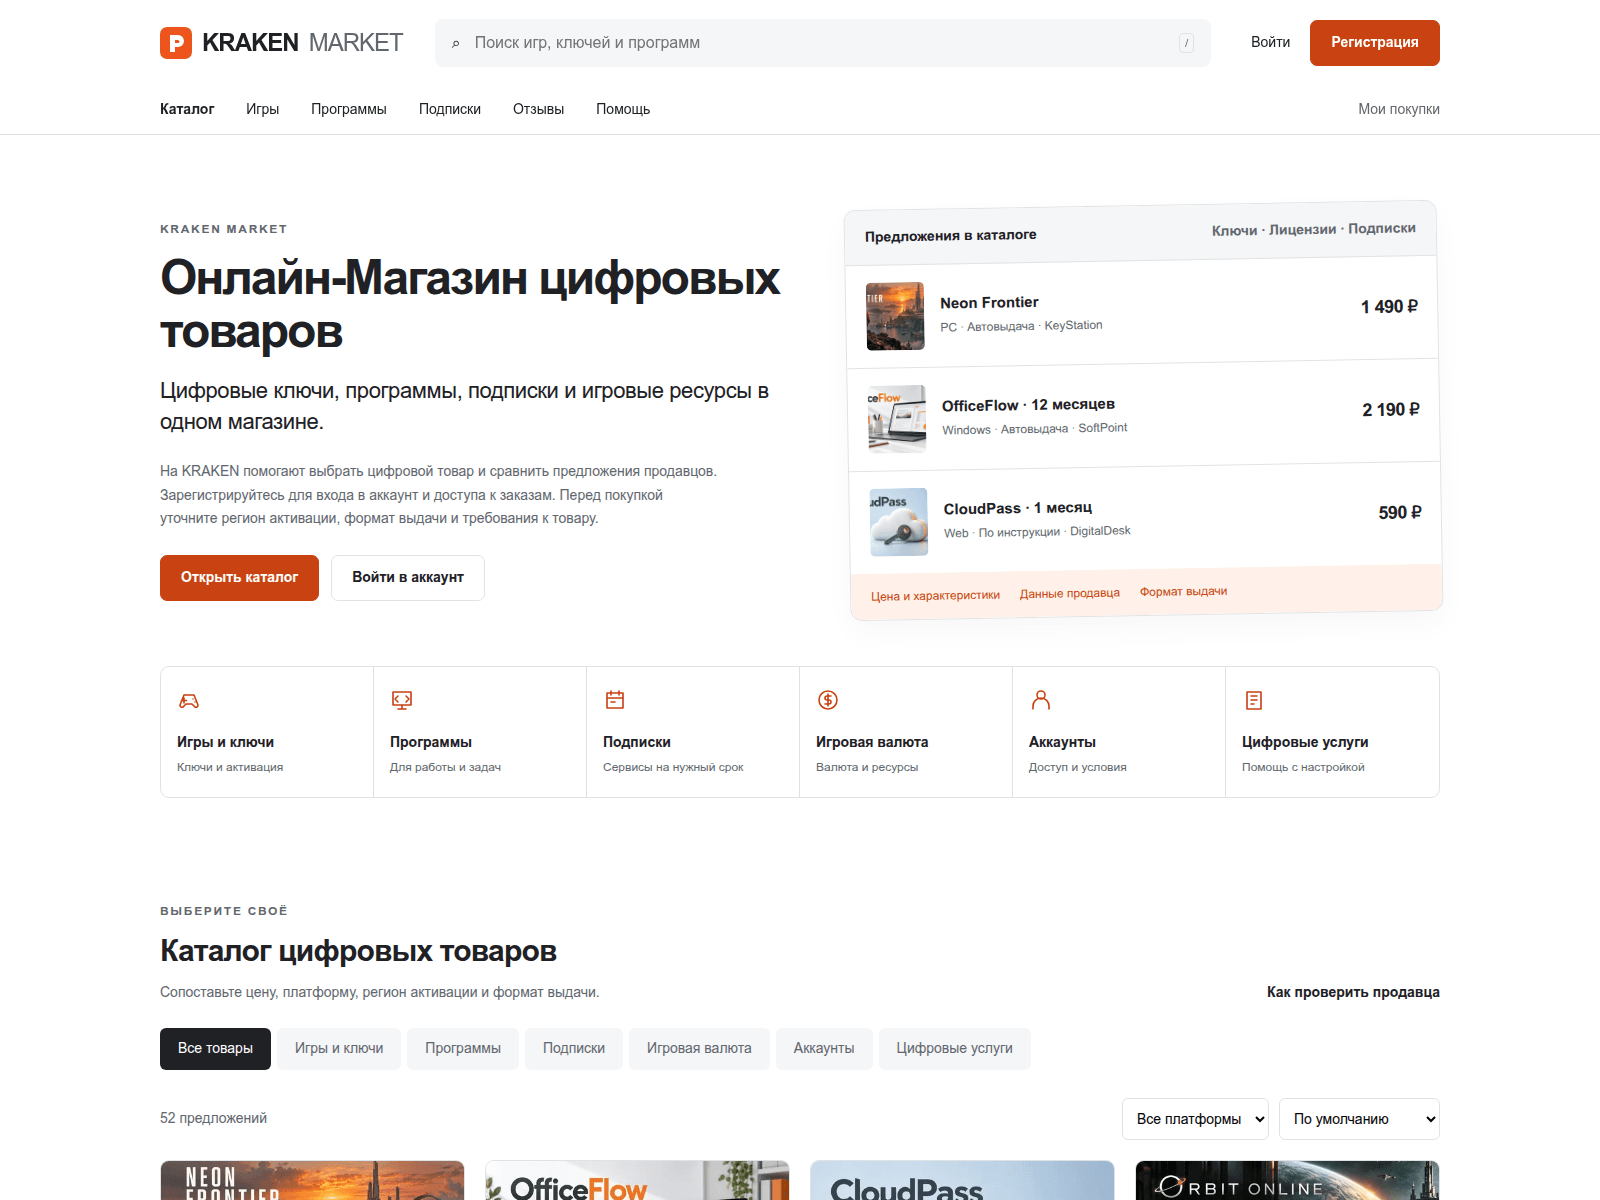1600x1200 pixels.
Task: Select the Подписки catalog filter tab
Action: (x=574, y=1049)
